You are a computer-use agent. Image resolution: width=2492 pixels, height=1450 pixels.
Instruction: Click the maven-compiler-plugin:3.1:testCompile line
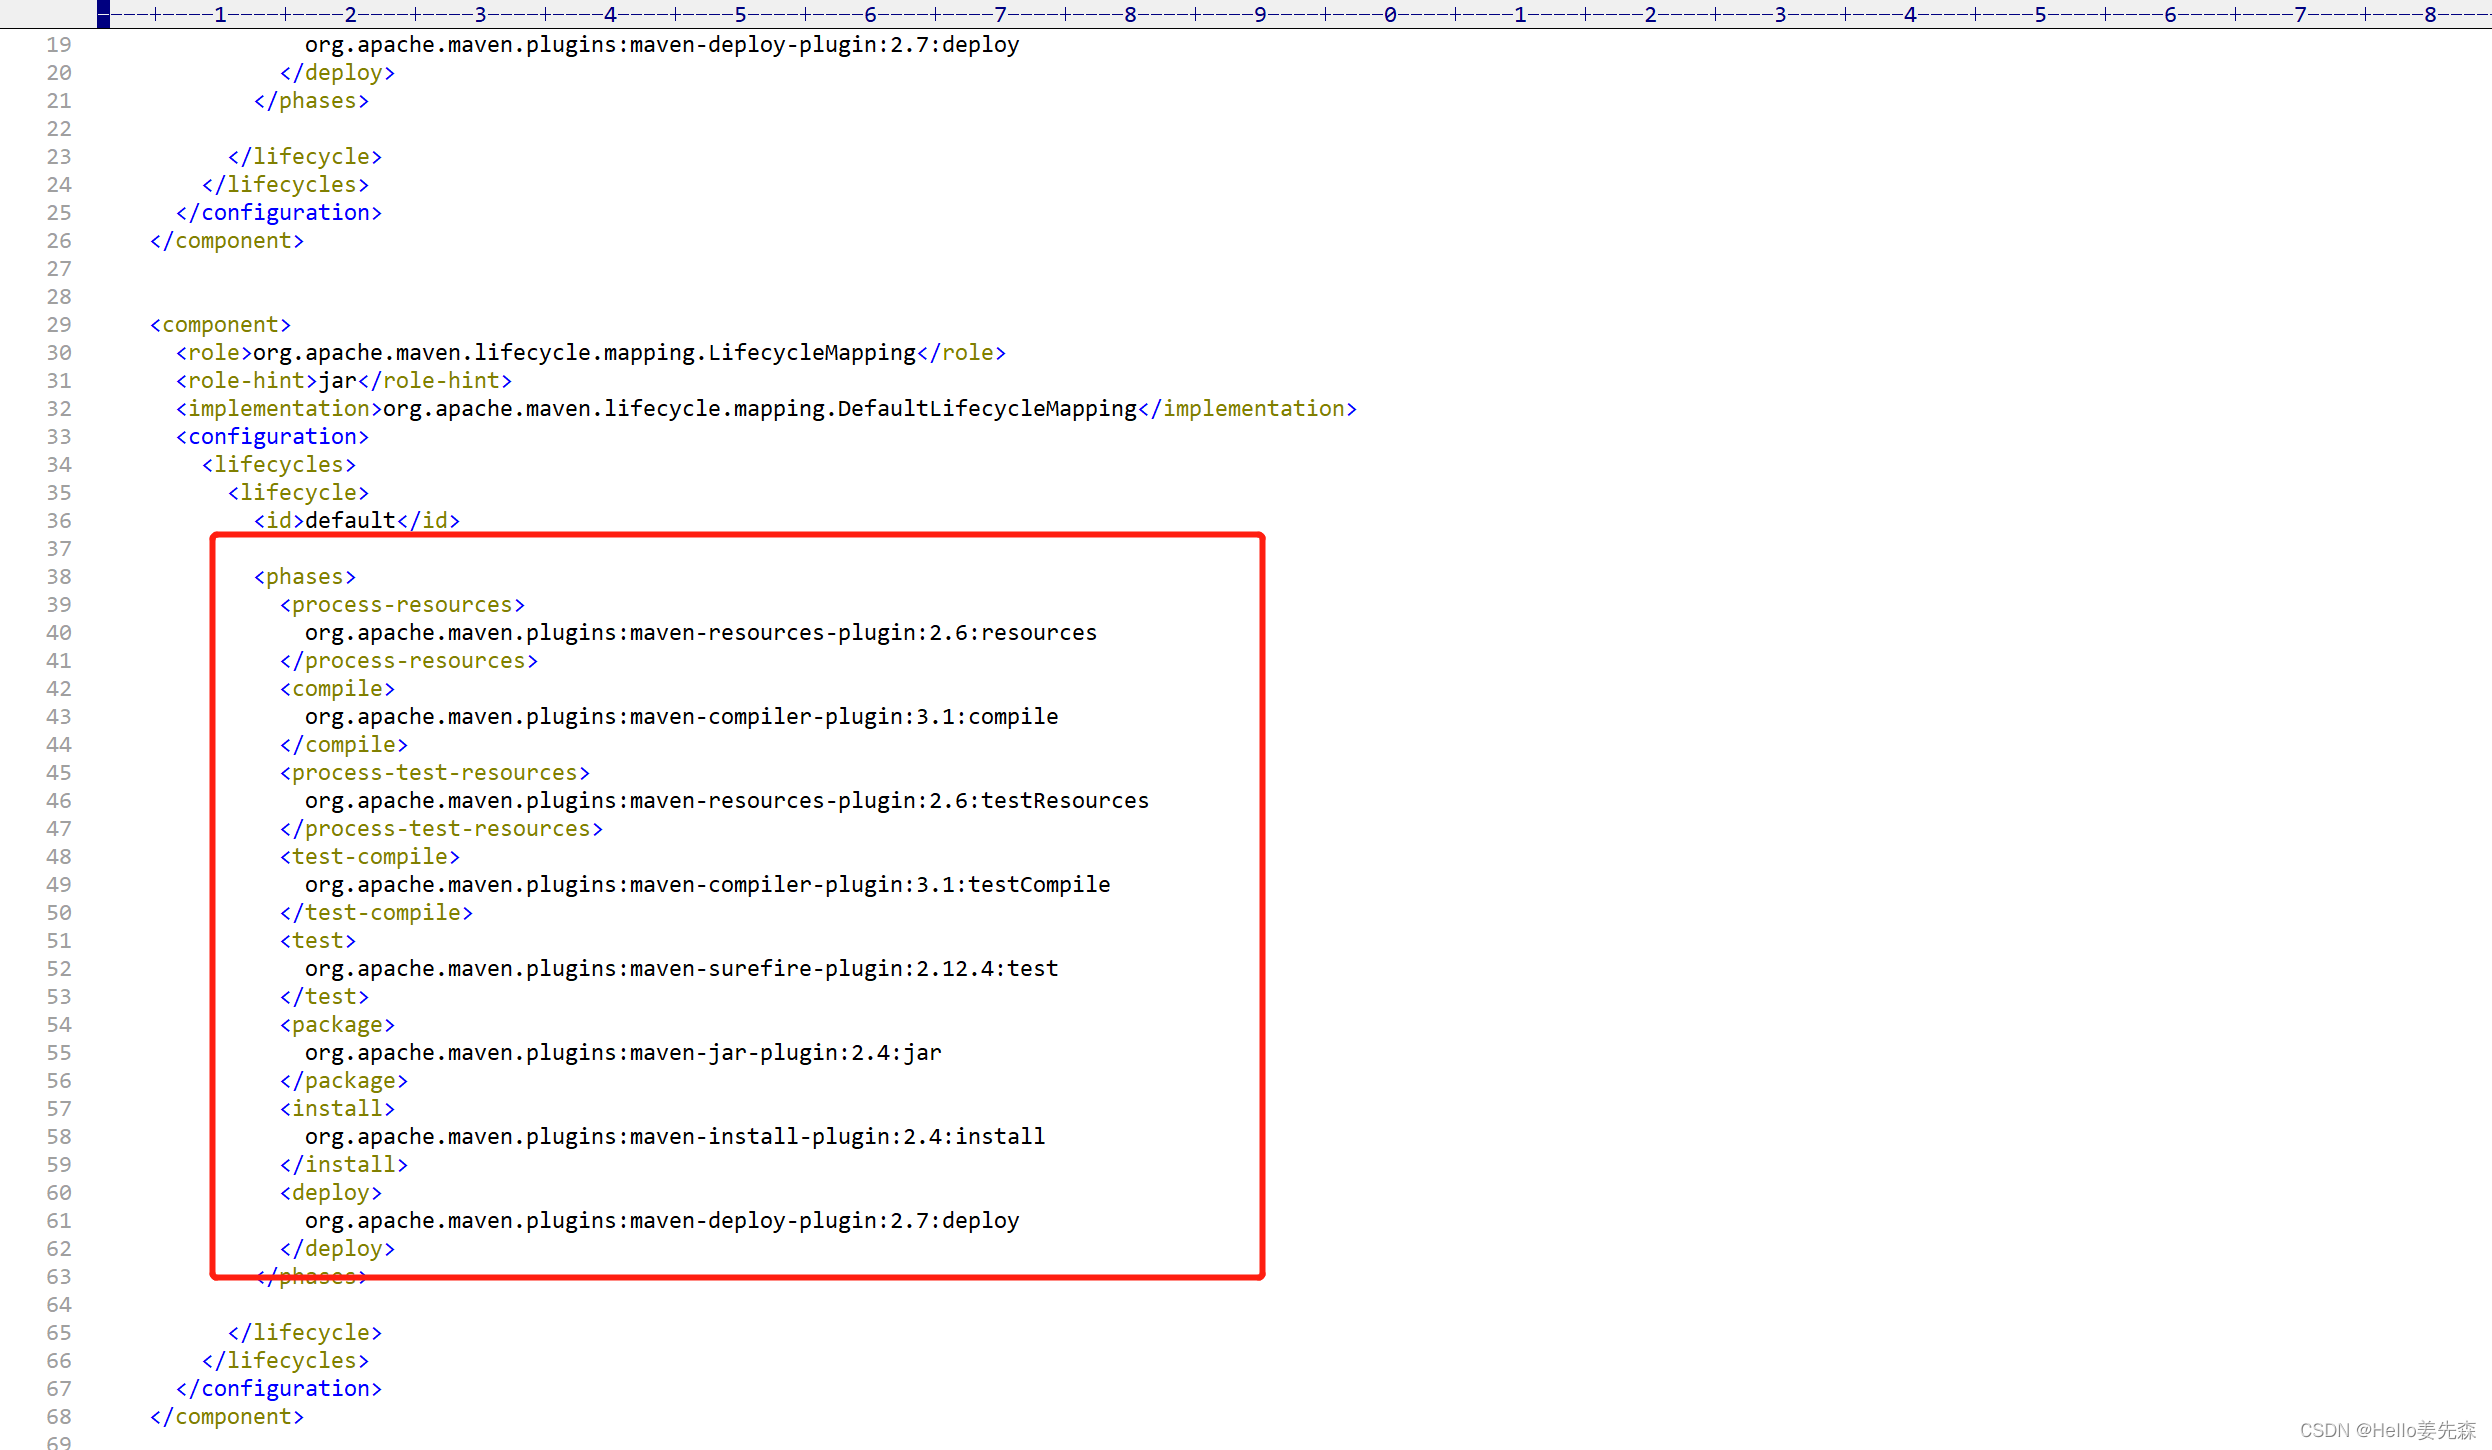(x=708, y=885)
